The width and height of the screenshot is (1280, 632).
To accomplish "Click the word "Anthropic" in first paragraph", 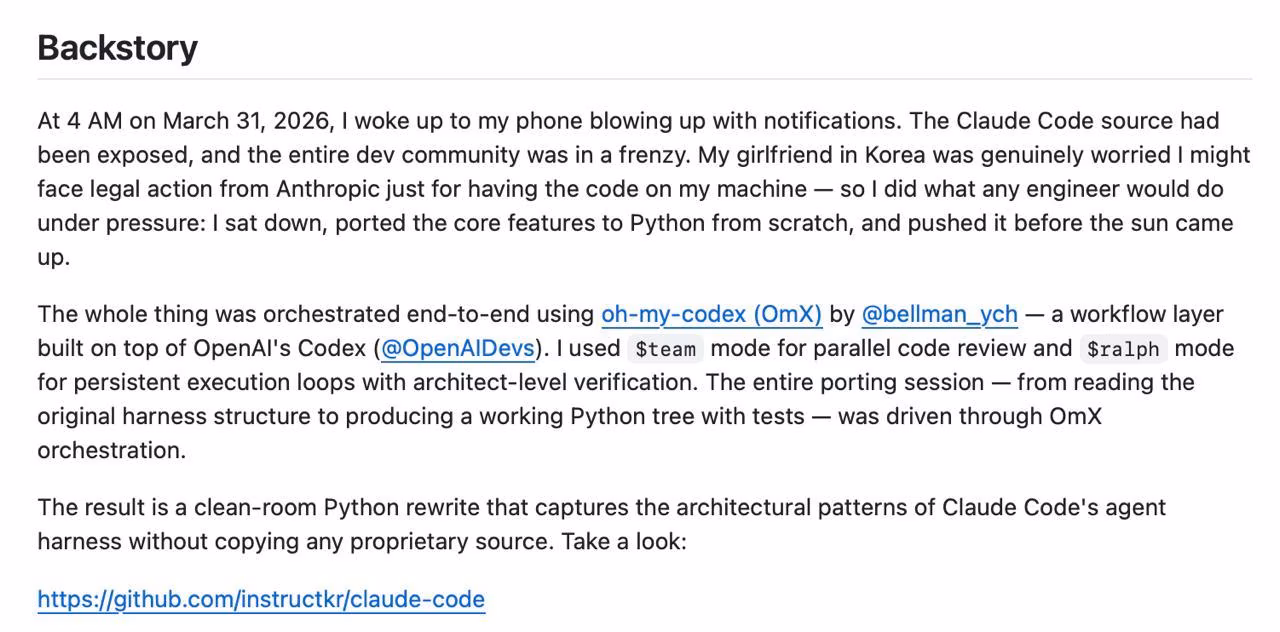I will (x=328, y=189).
